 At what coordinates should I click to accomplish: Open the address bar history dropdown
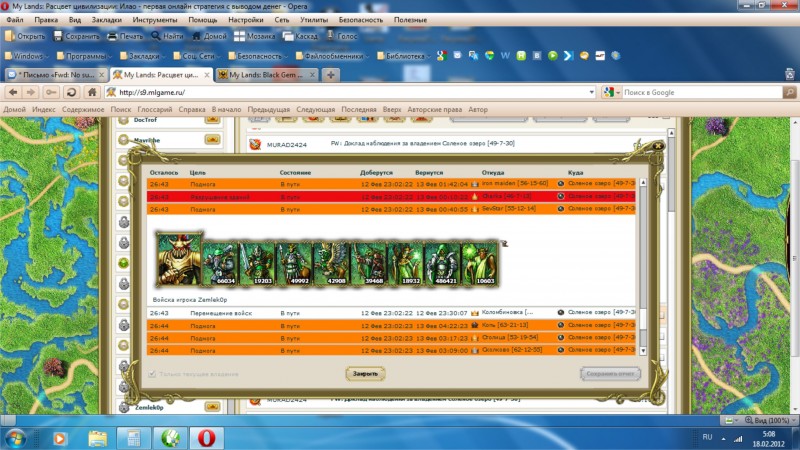591,92
